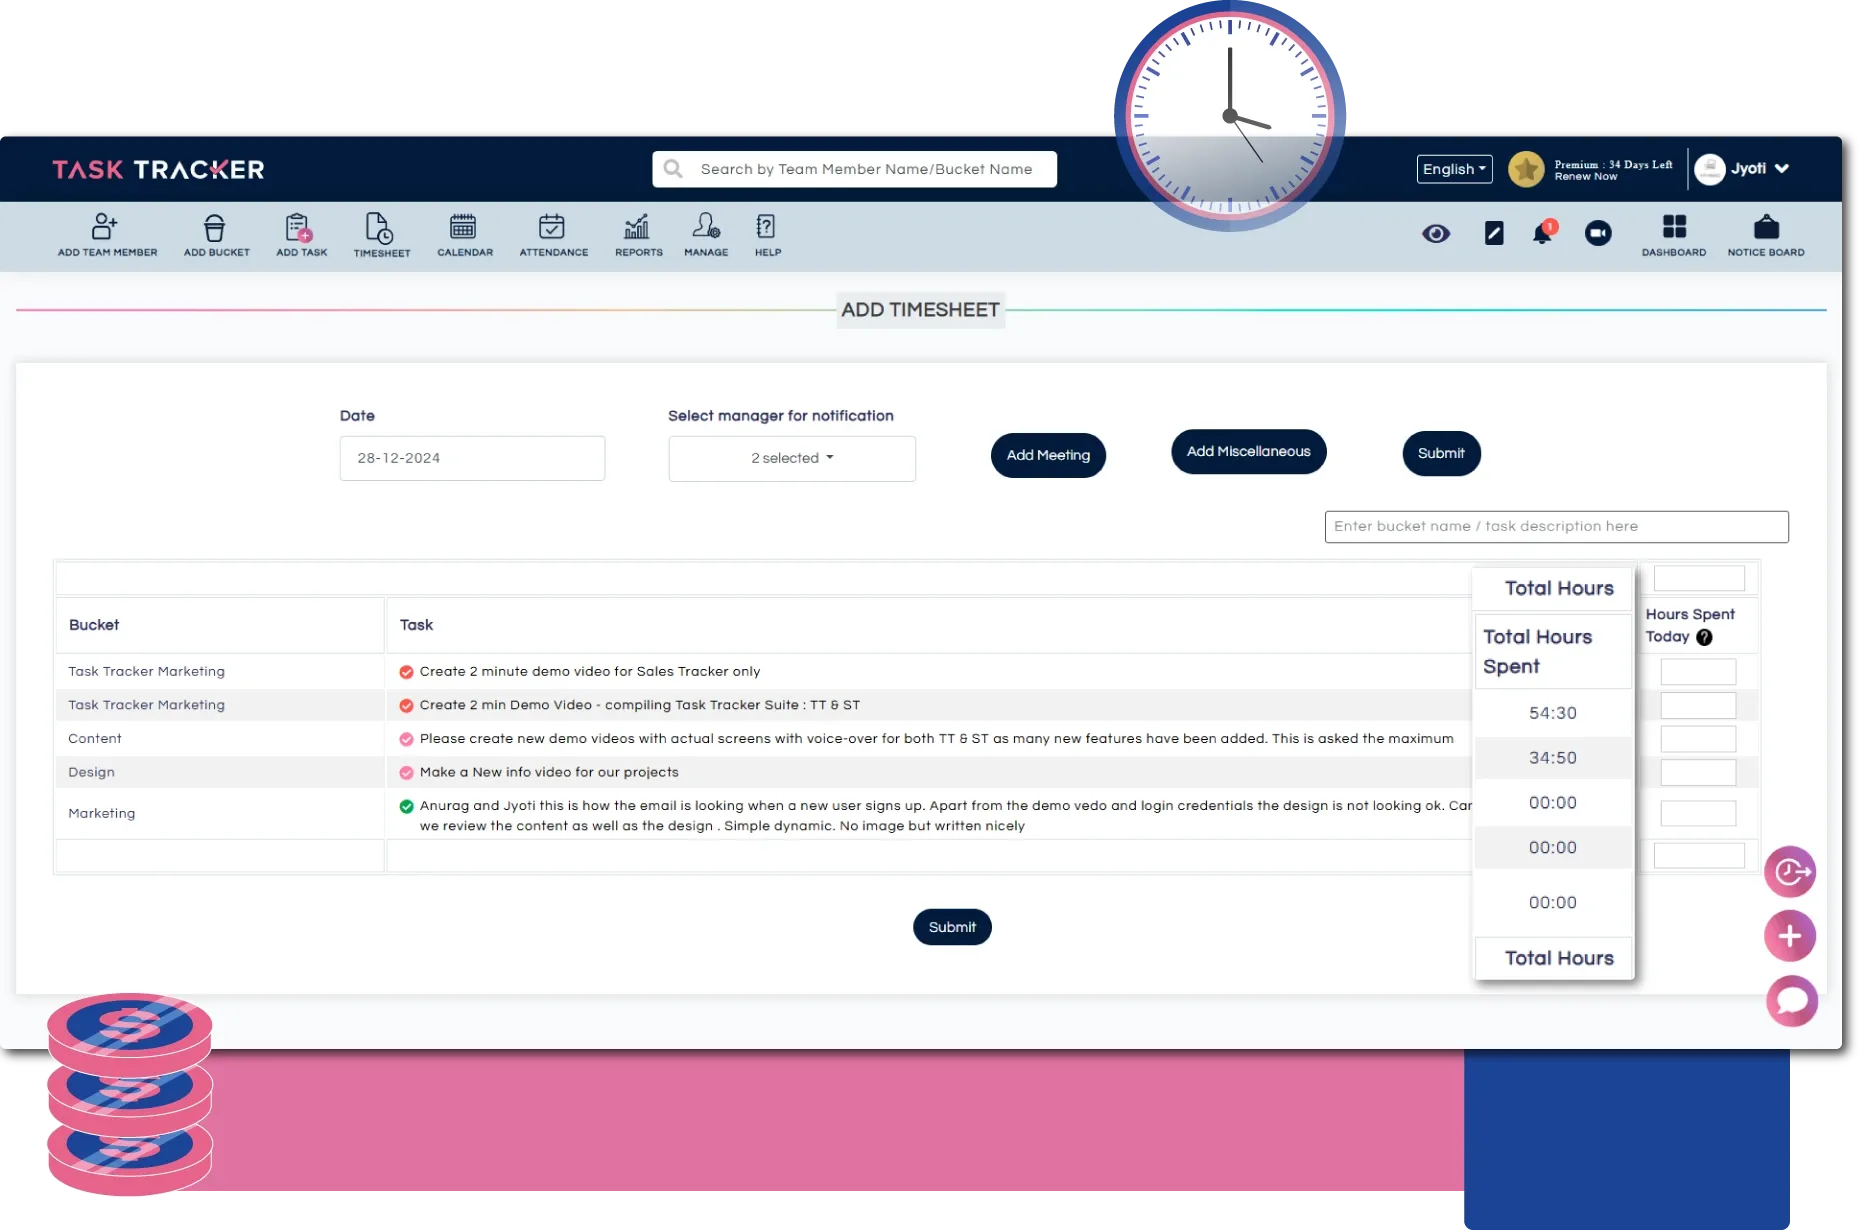
Task: Click hours input for Design row
Action: [x=1698, y=772]
